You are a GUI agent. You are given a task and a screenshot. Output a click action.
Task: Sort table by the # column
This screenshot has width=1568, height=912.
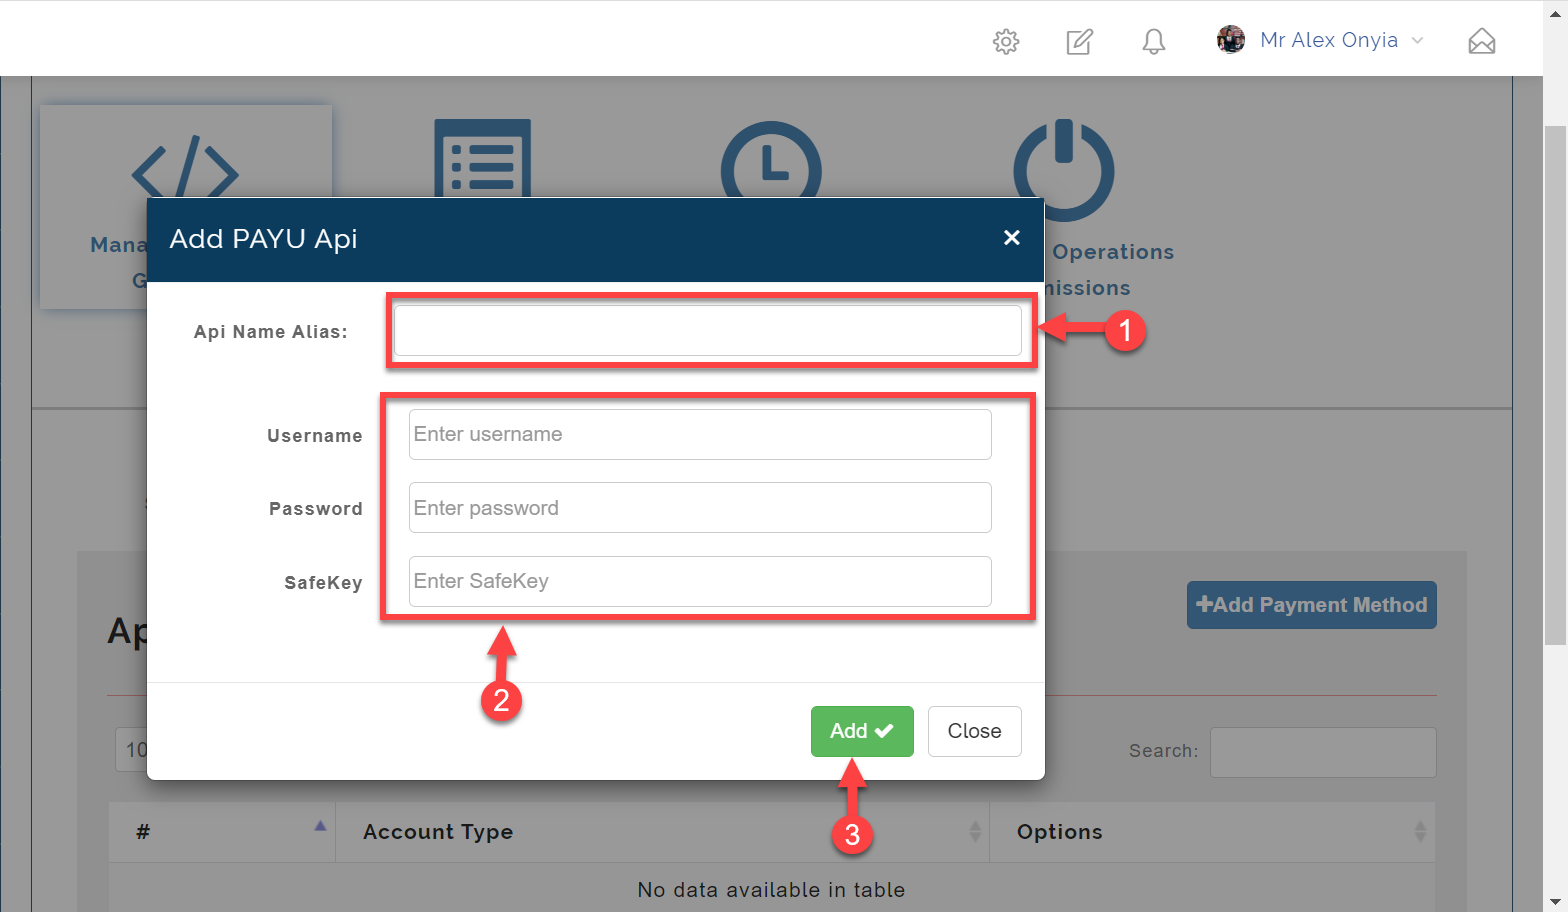pyautogui.click(x=222, y=832)
